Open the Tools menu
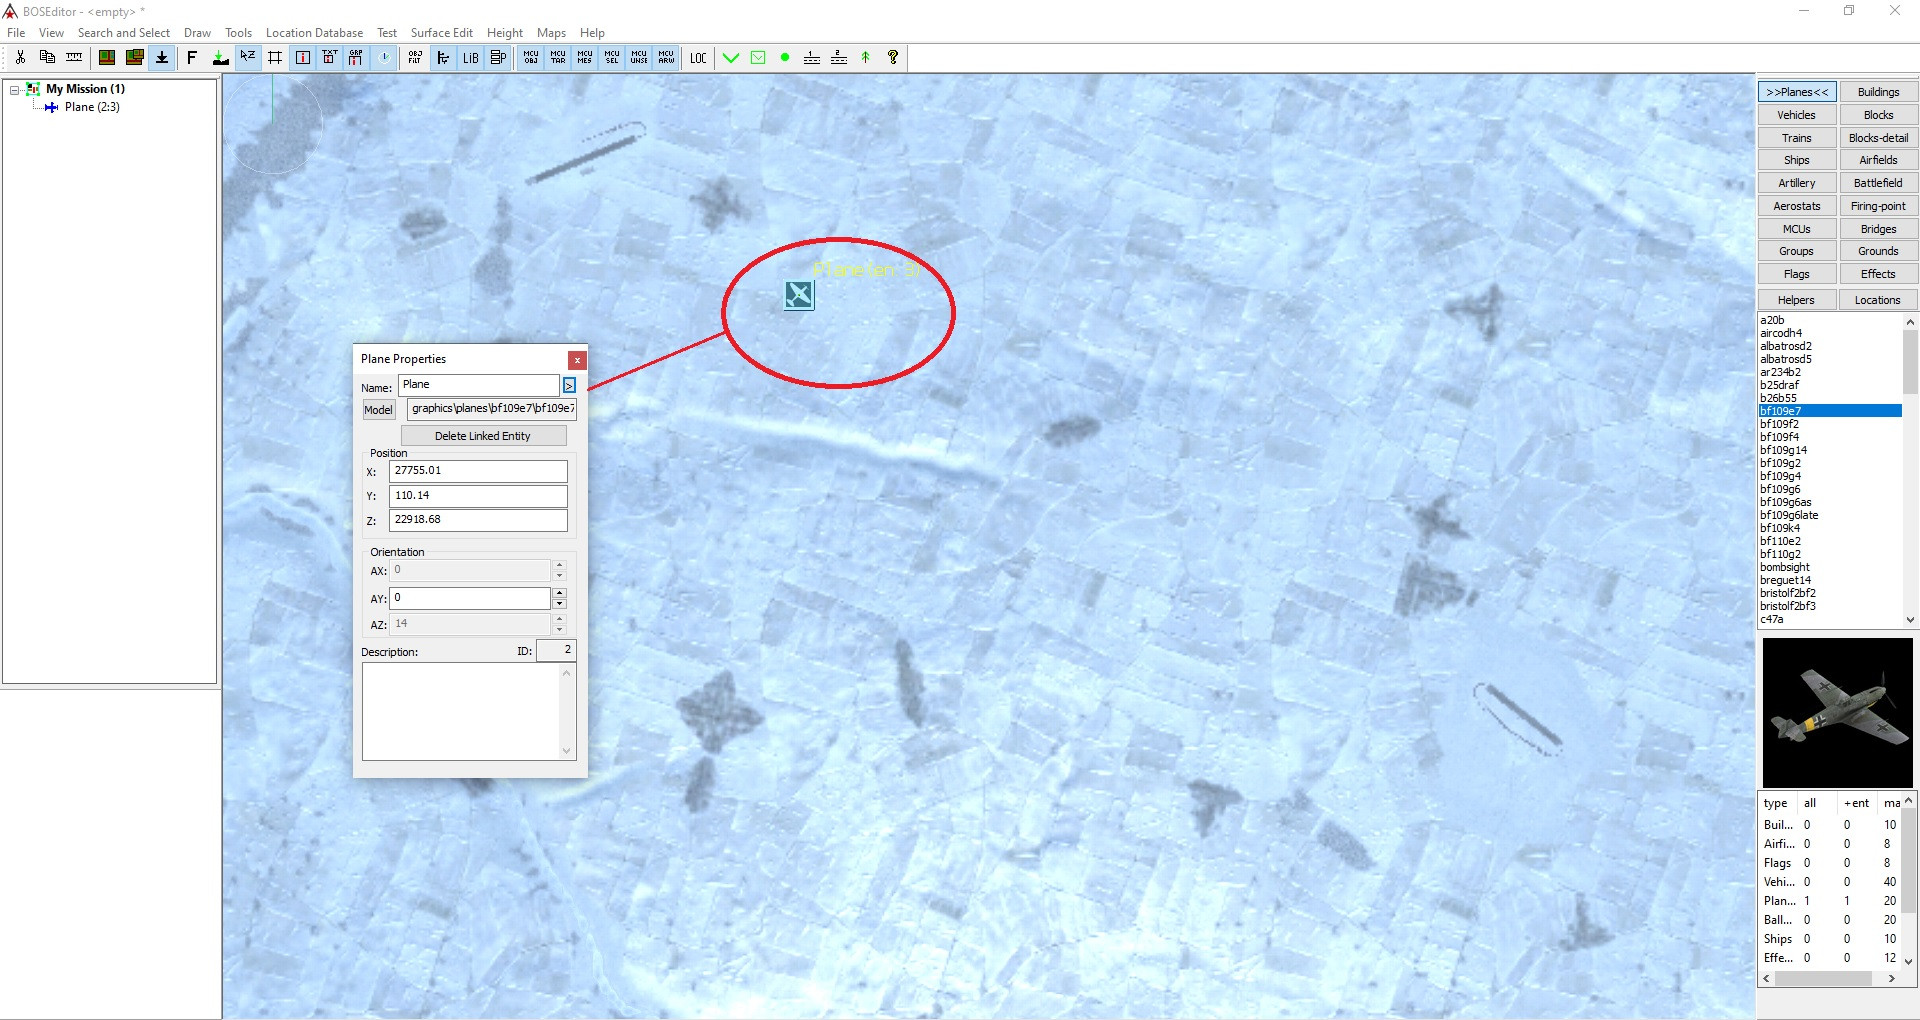The image size is (1920, 1020). coord(238,33)
